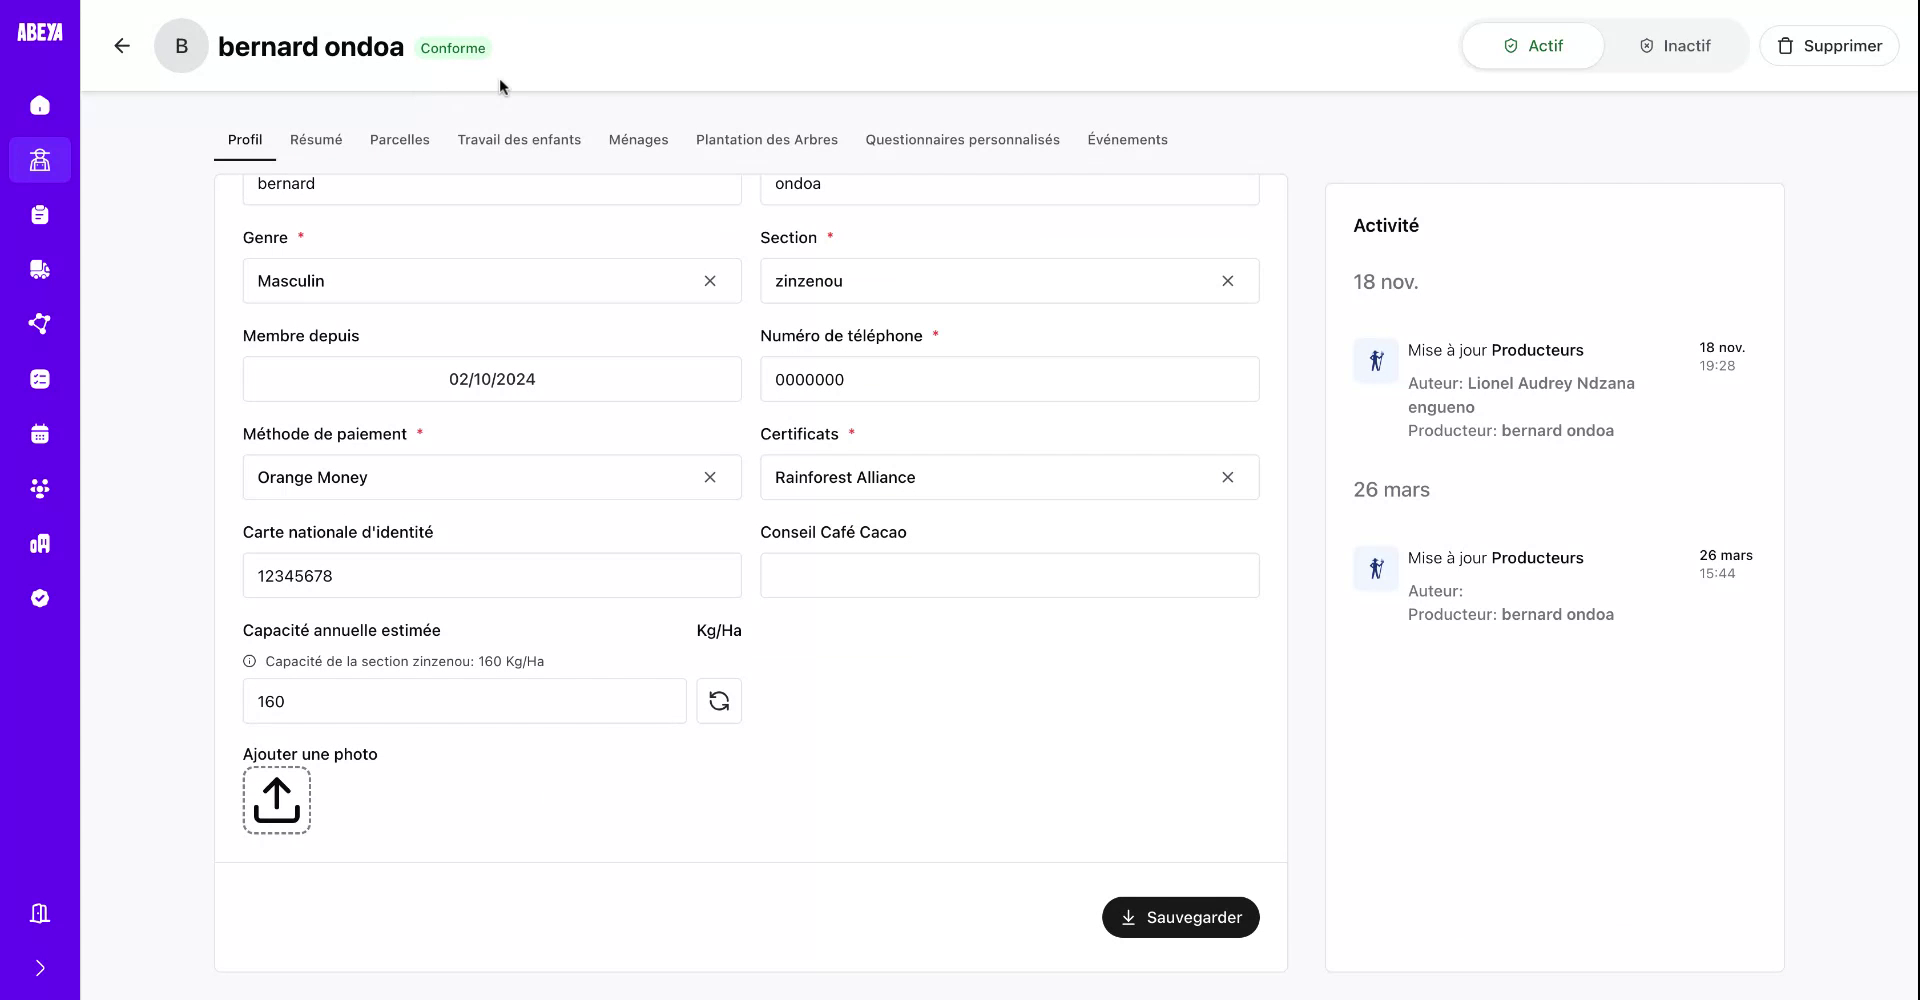Click the Sauvegarder button
The image size is (1920, 1000).
(1180, 917)
